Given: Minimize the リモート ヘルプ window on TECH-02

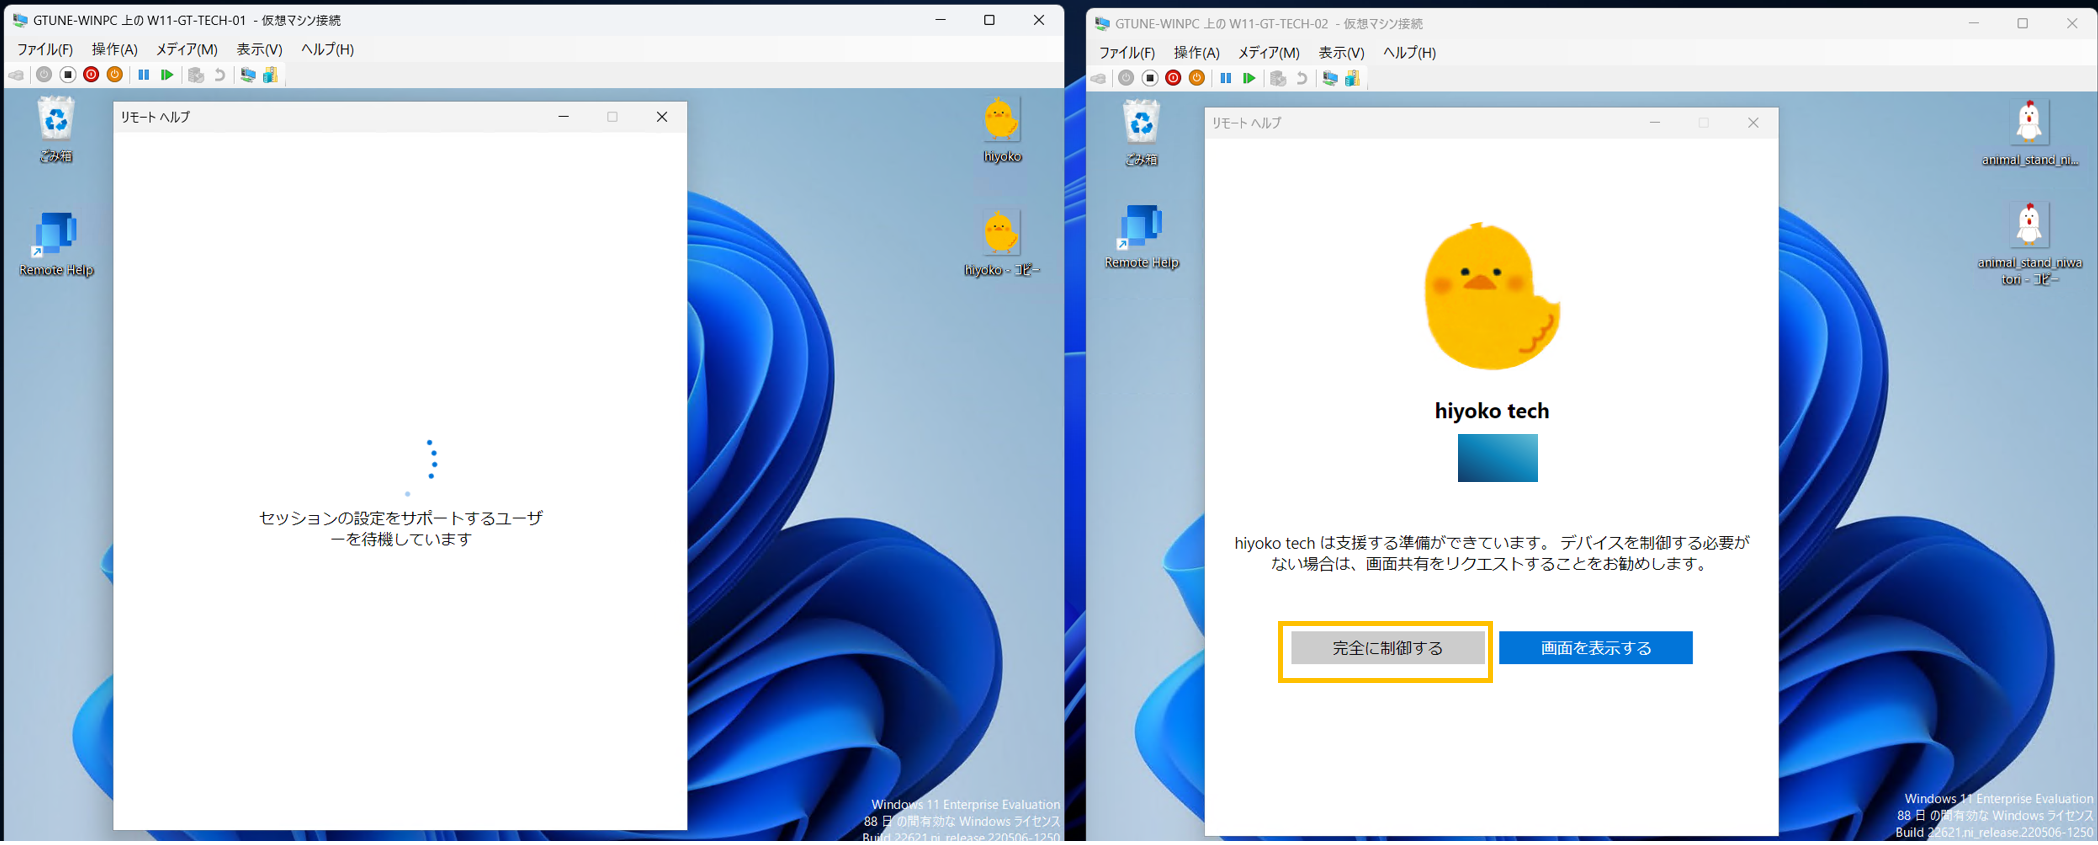Looking at the screenshot, I should click(x=1655, y=123).
